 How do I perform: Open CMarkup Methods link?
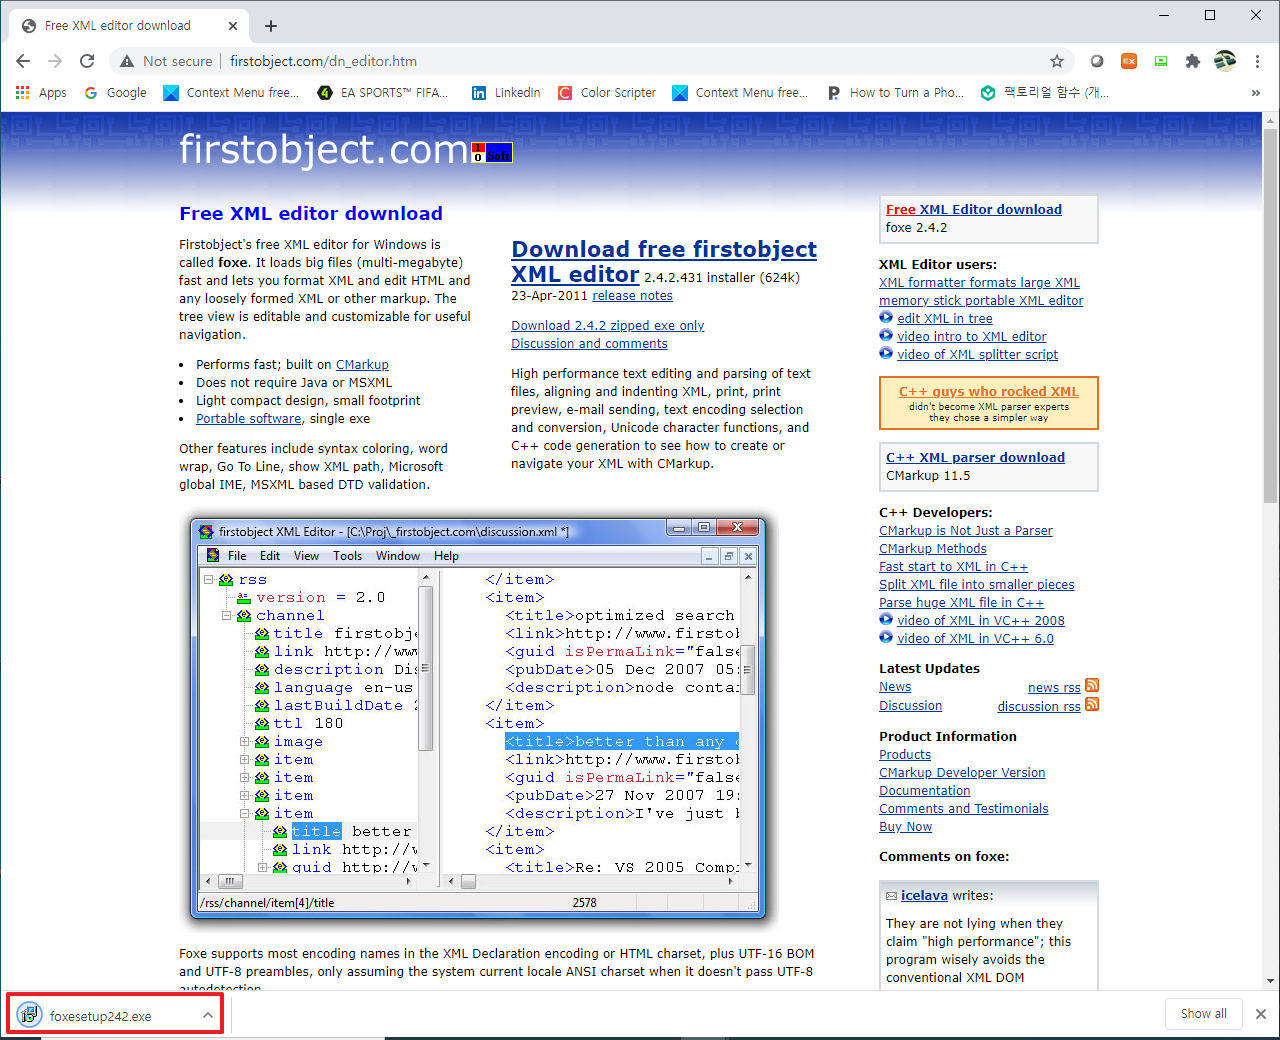click(933, 549)
